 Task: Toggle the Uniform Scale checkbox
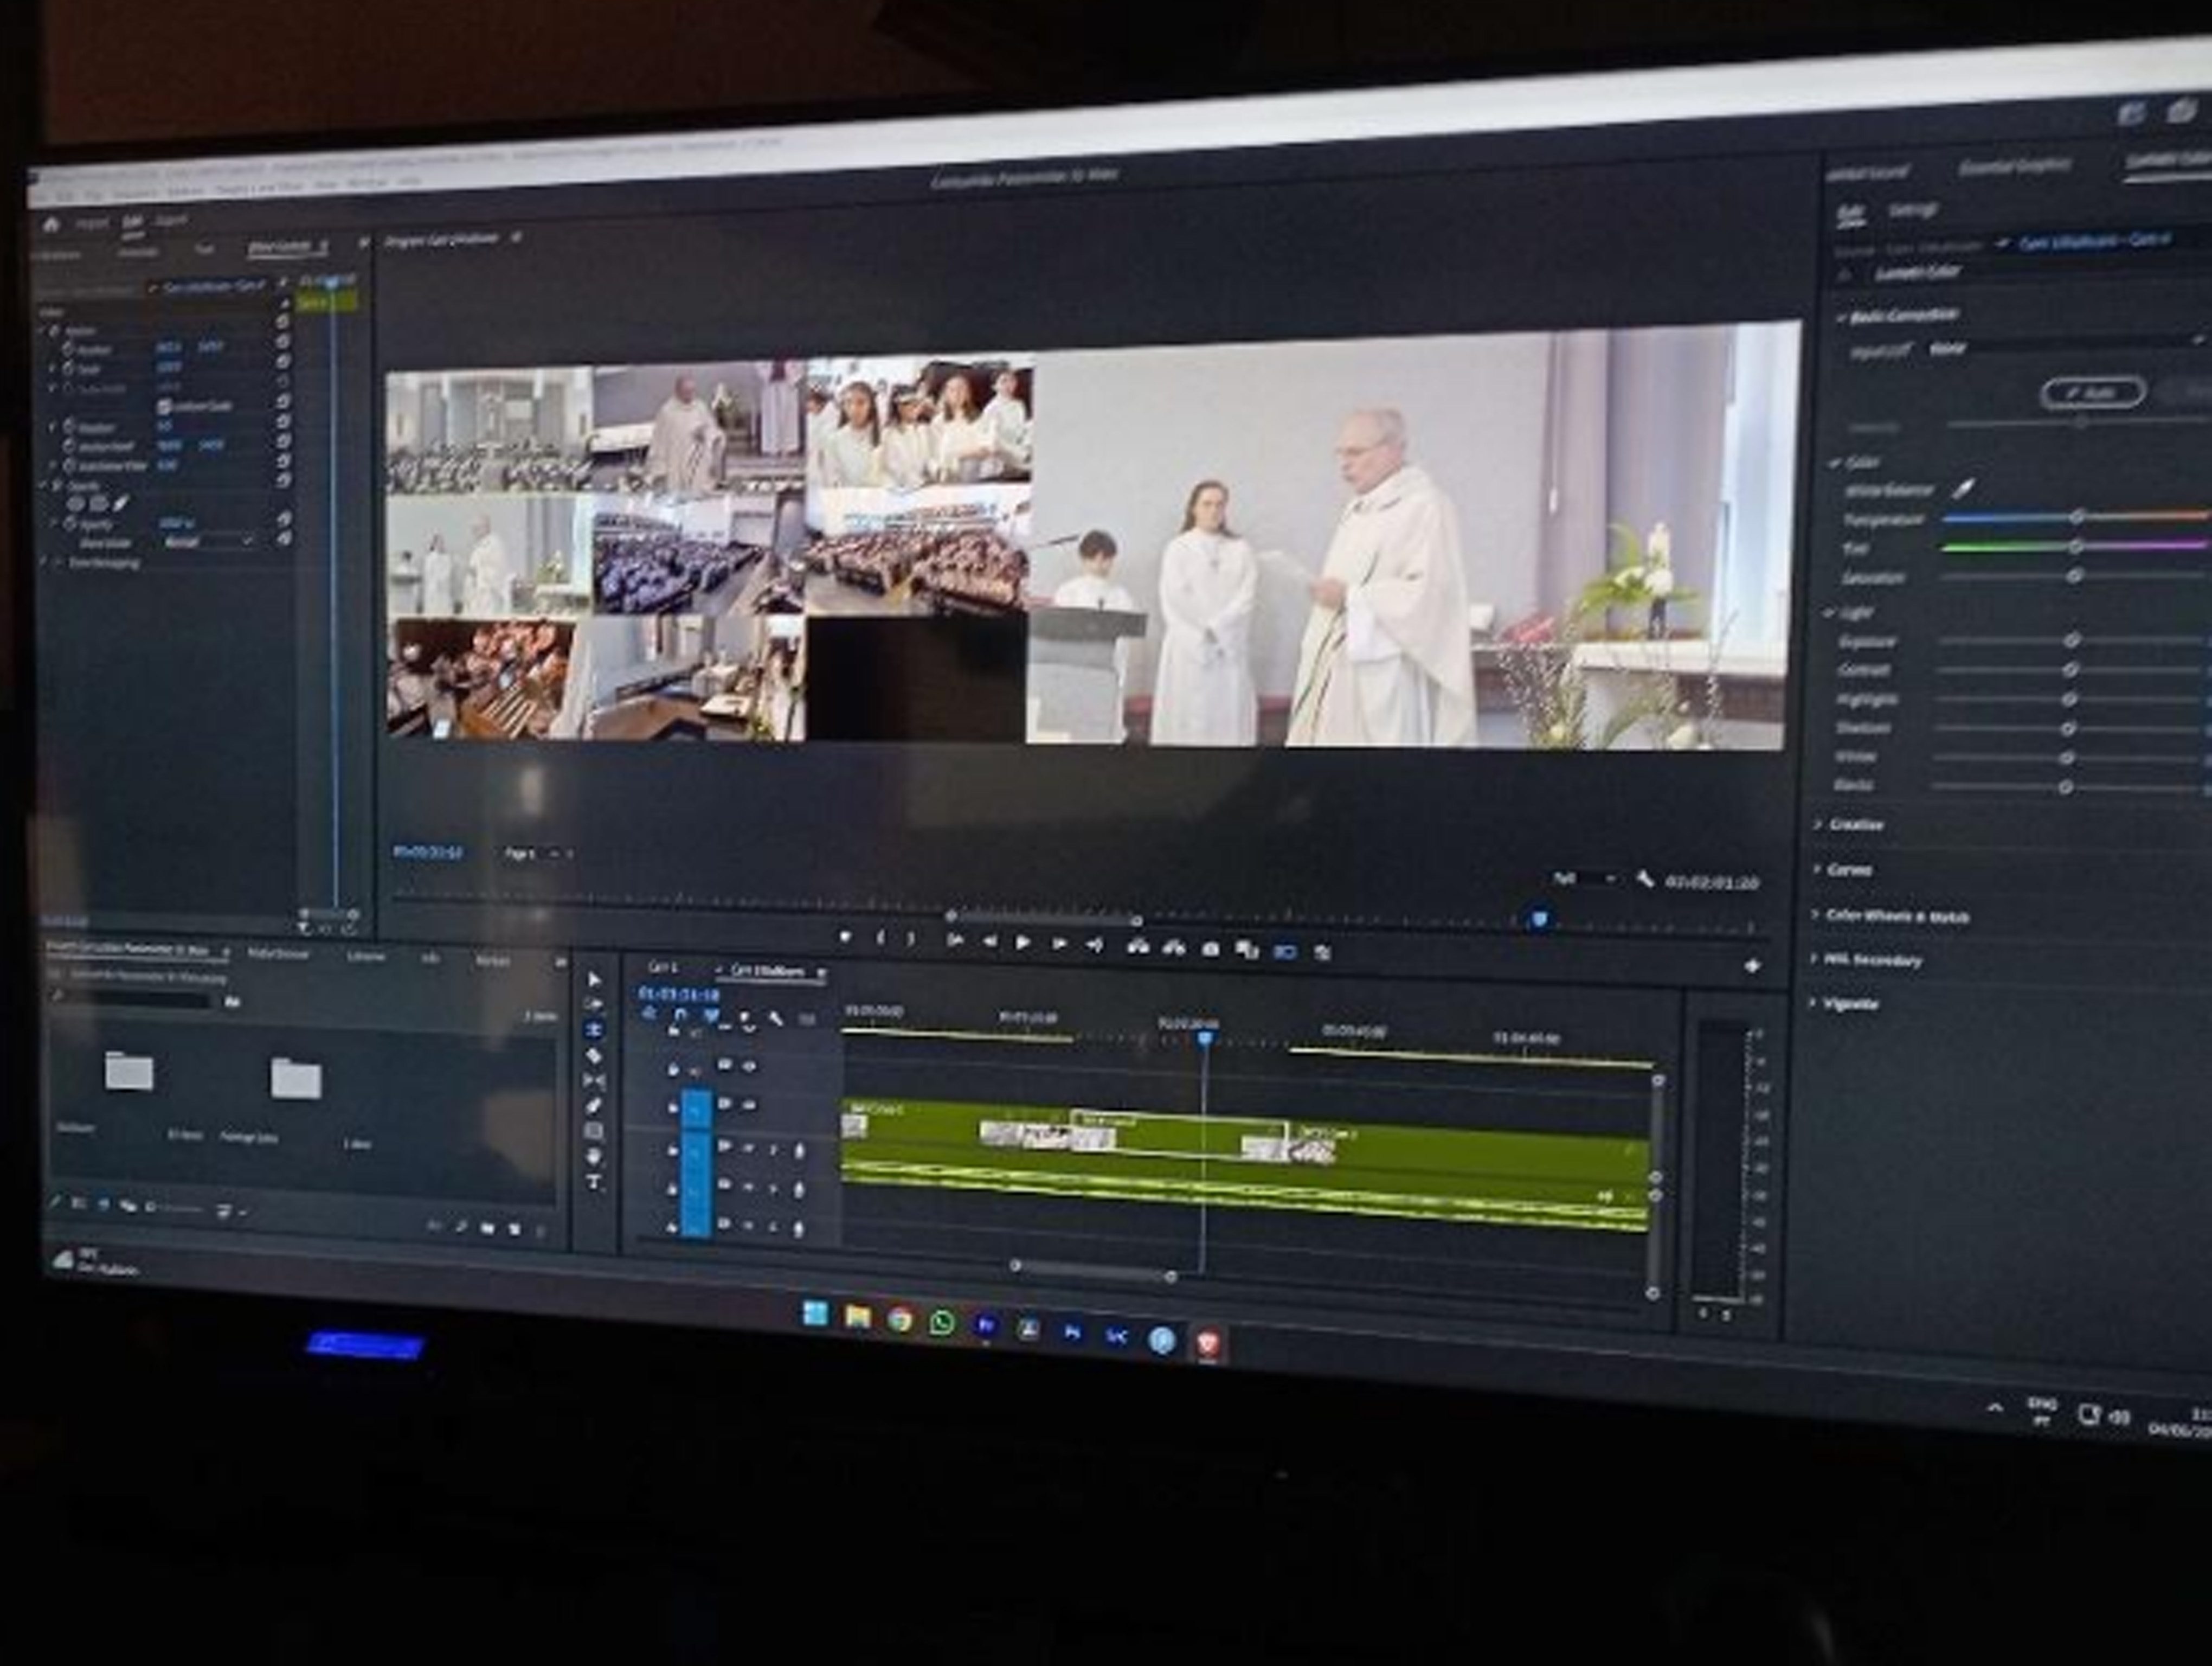(164, 406)
